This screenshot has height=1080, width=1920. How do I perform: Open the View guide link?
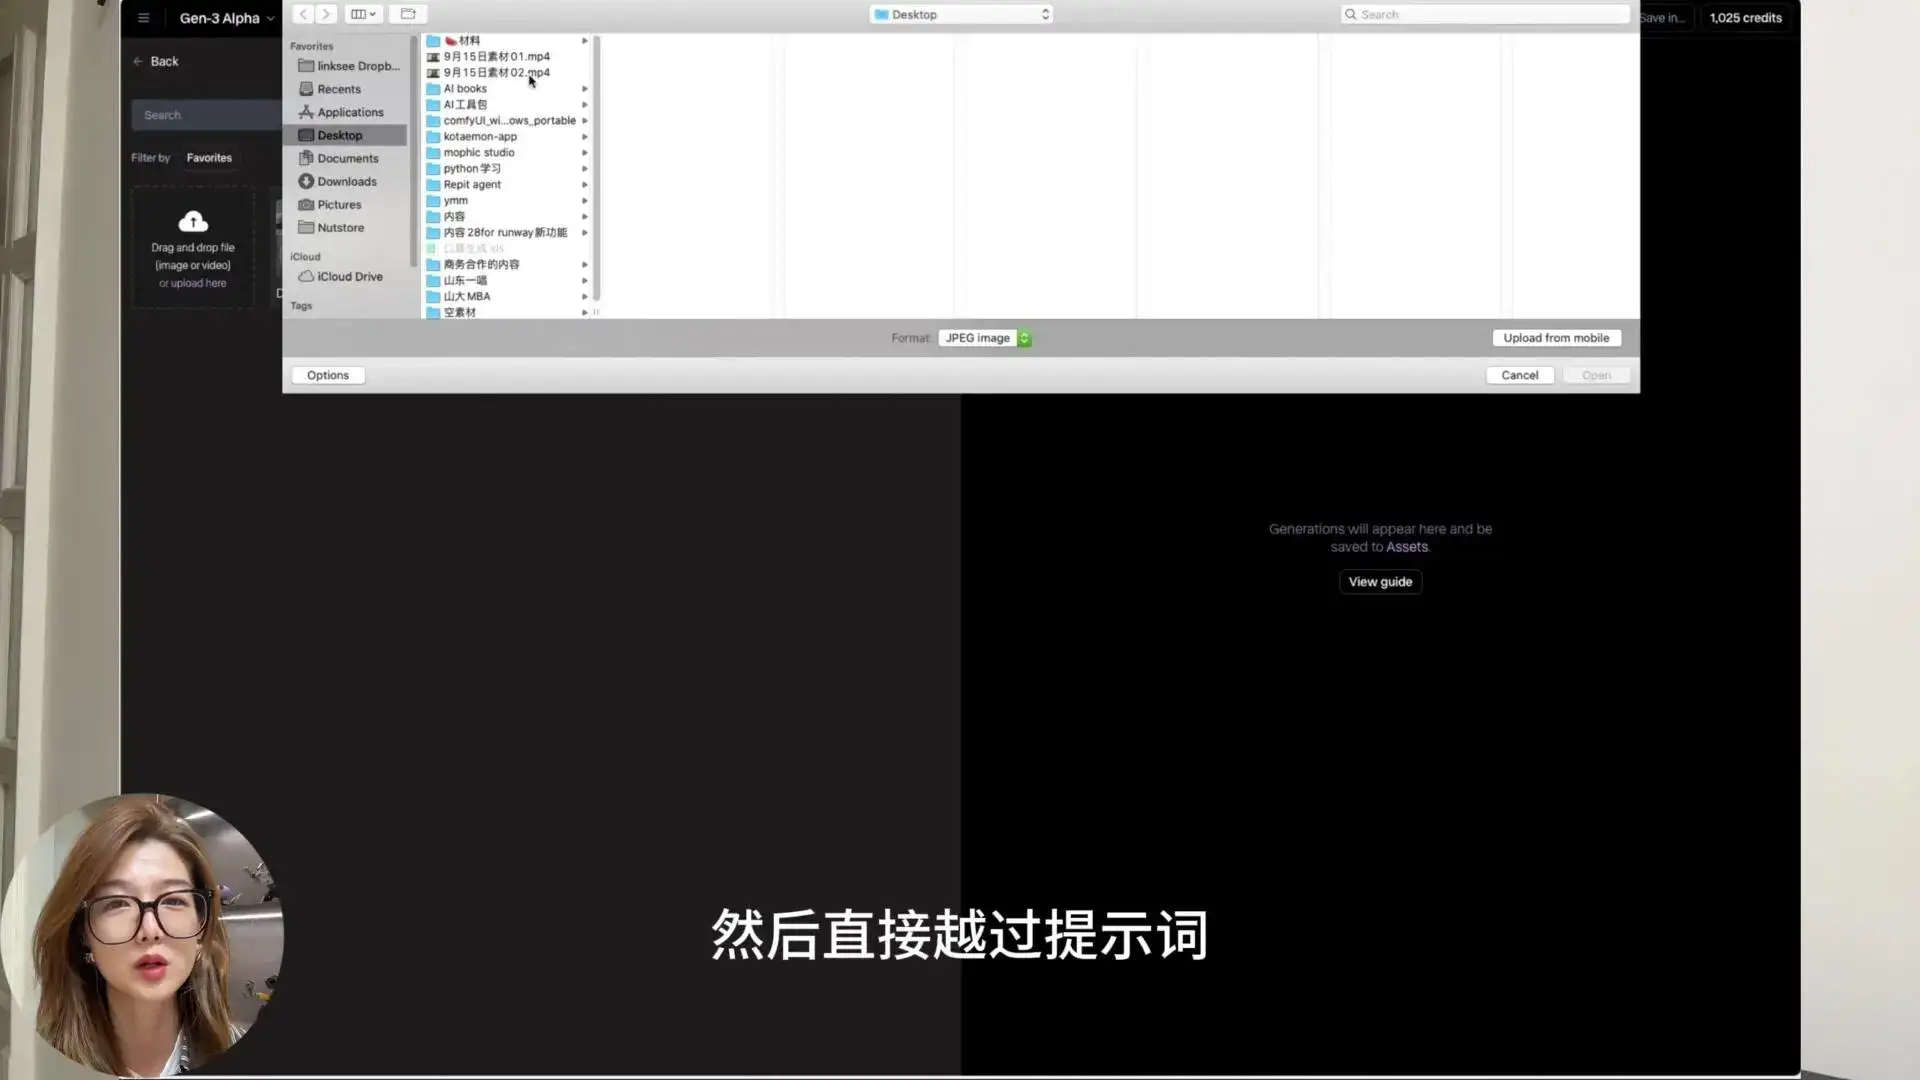(x=1380, y=581)
